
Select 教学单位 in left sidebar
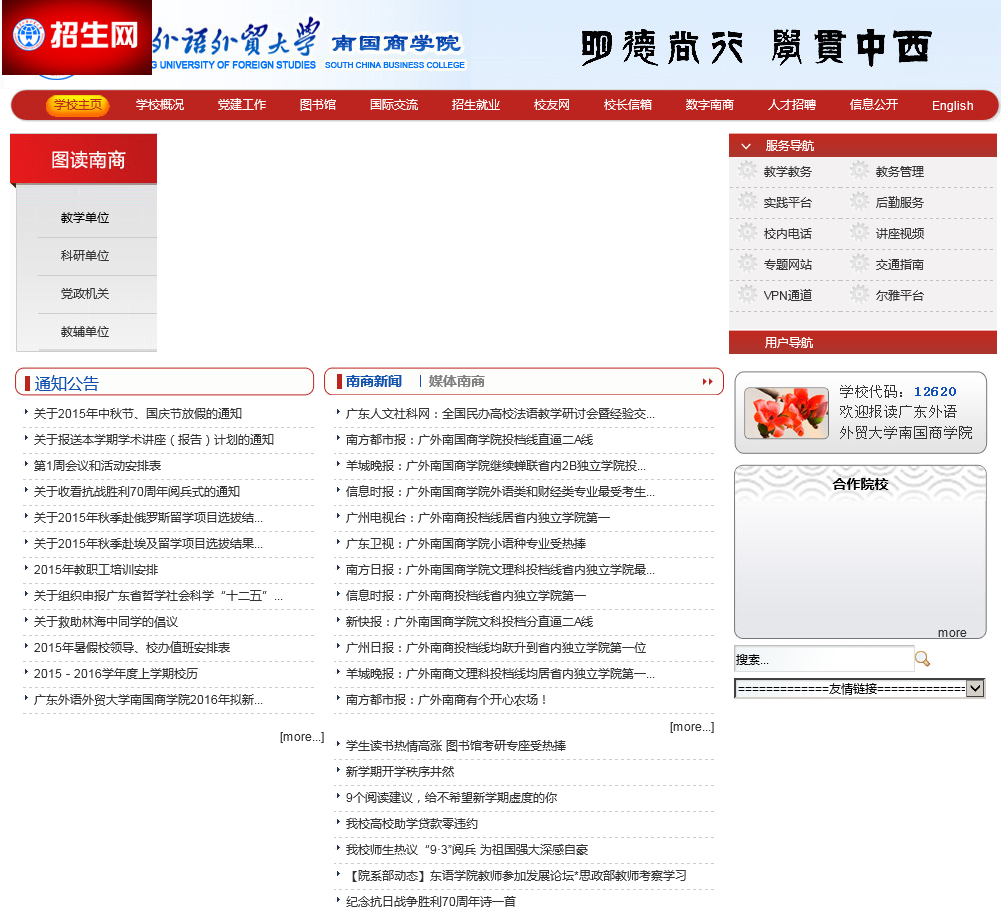click(x=85, y=218)
